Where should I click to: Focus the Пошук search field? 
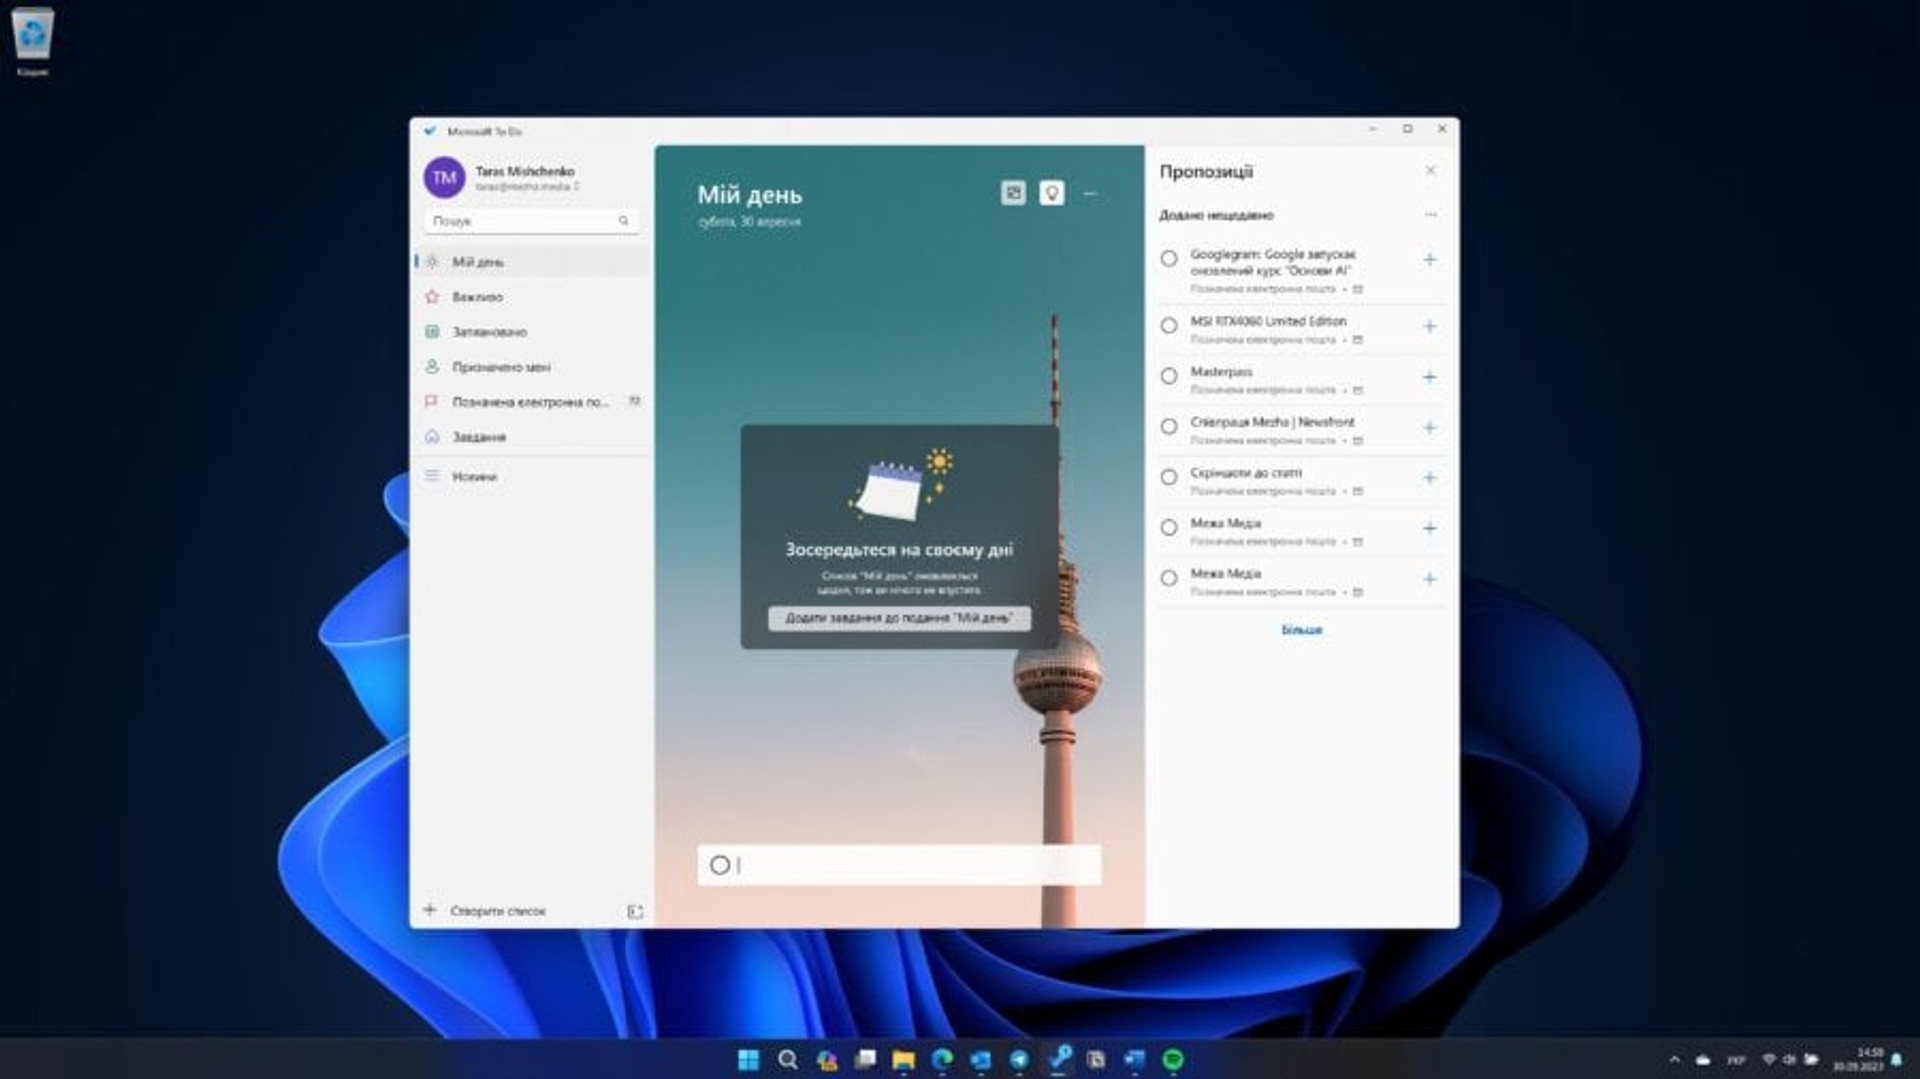click(x=531, y=221)
